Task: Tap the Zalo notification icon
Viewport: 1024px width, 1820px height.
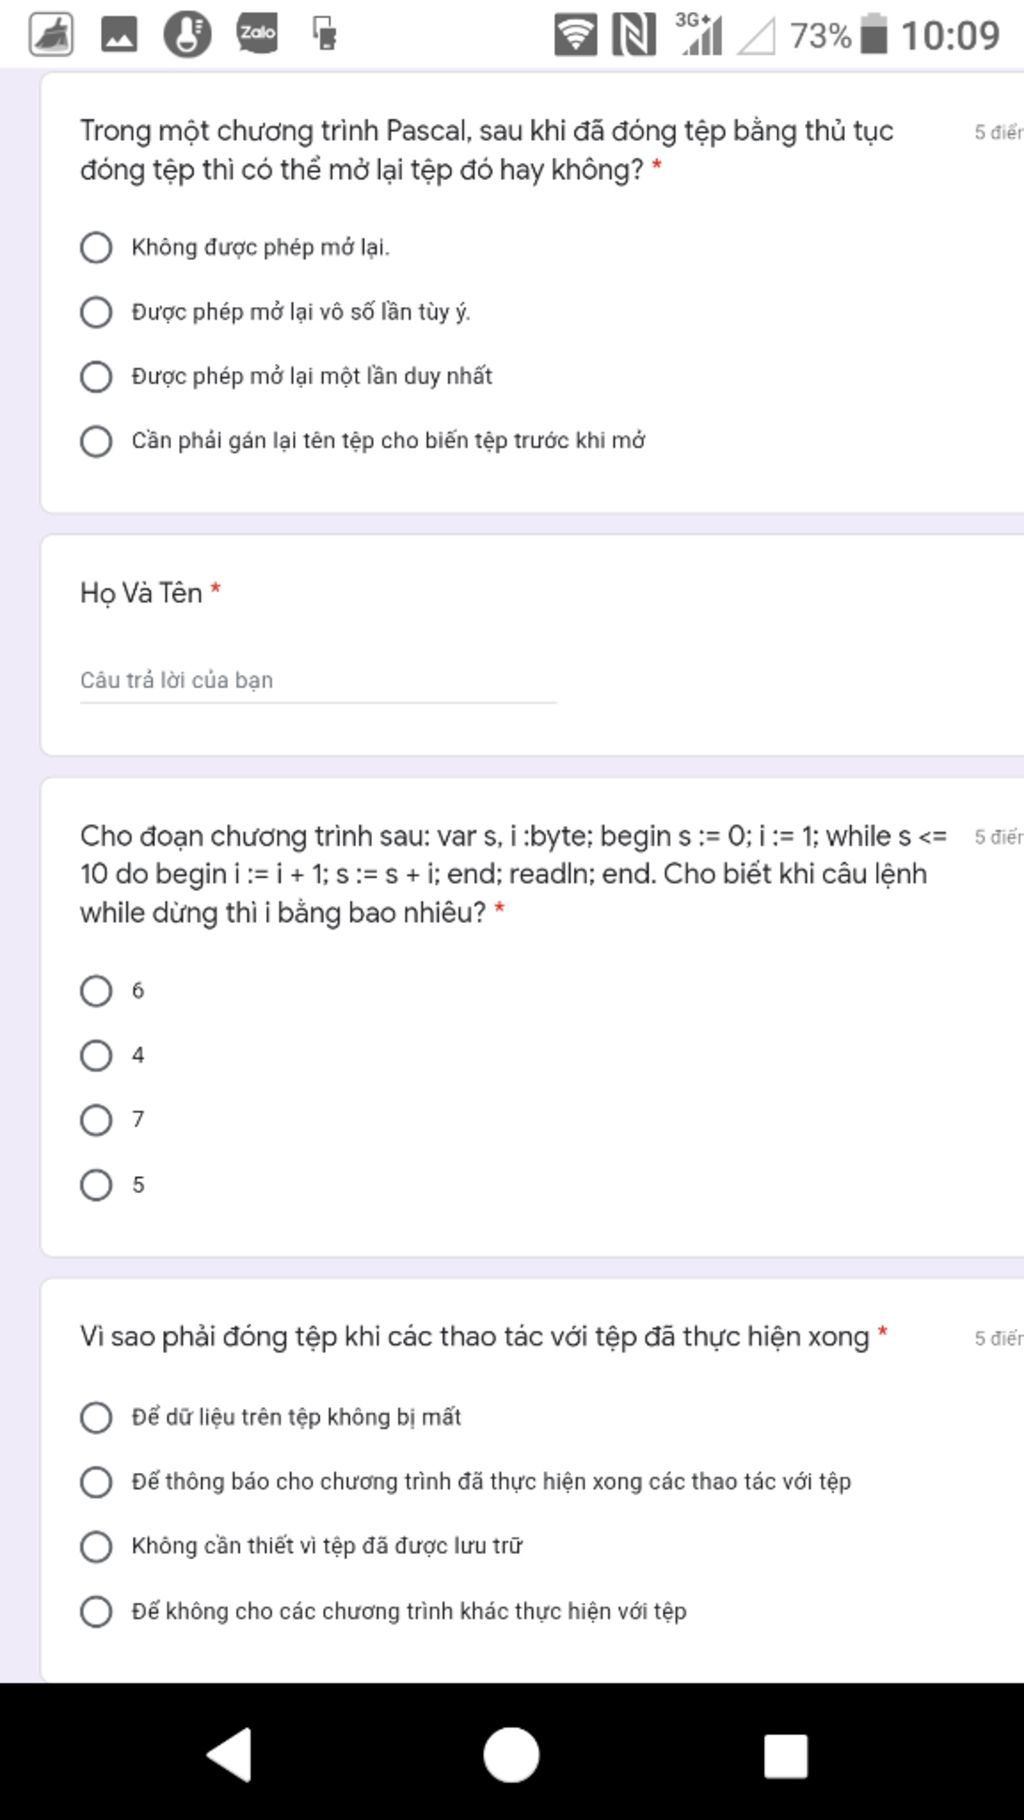Action: tap(257, 33)
